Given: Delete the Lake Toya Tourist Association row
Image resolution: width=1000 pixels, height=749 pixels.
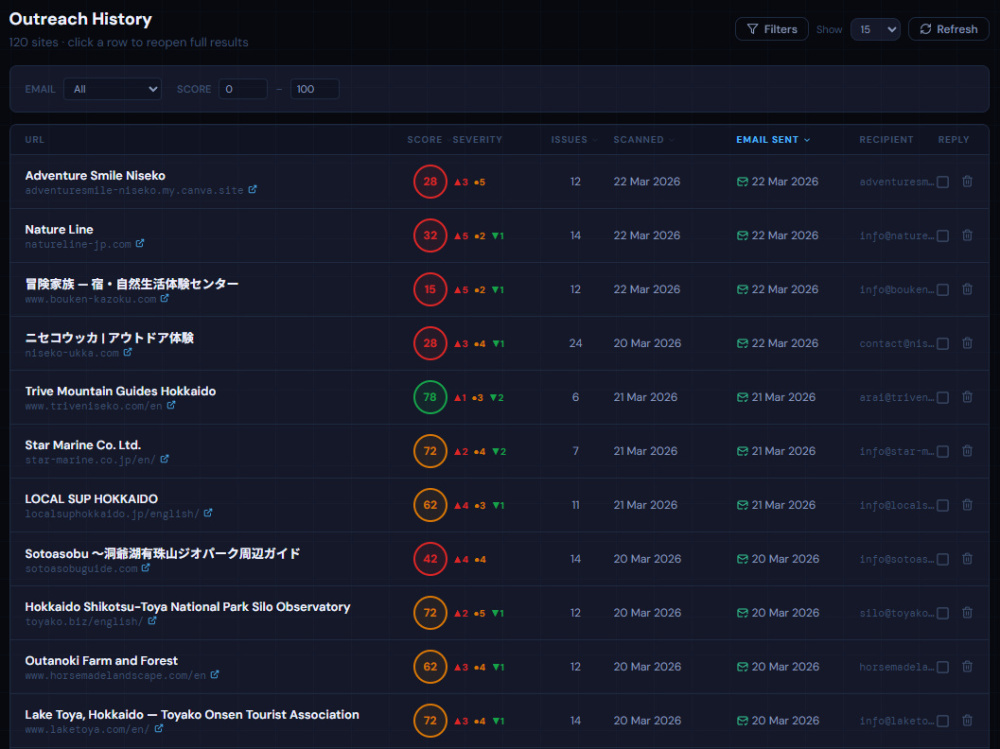Looking at the screenshot, I should coord(967,720).
